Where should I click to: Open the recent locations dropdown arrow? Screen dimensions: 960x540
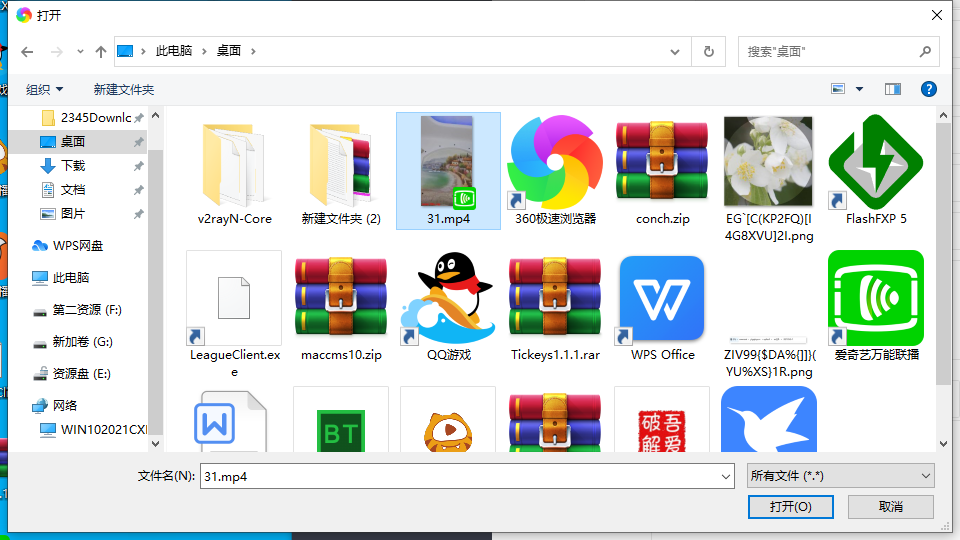(80, 52)
